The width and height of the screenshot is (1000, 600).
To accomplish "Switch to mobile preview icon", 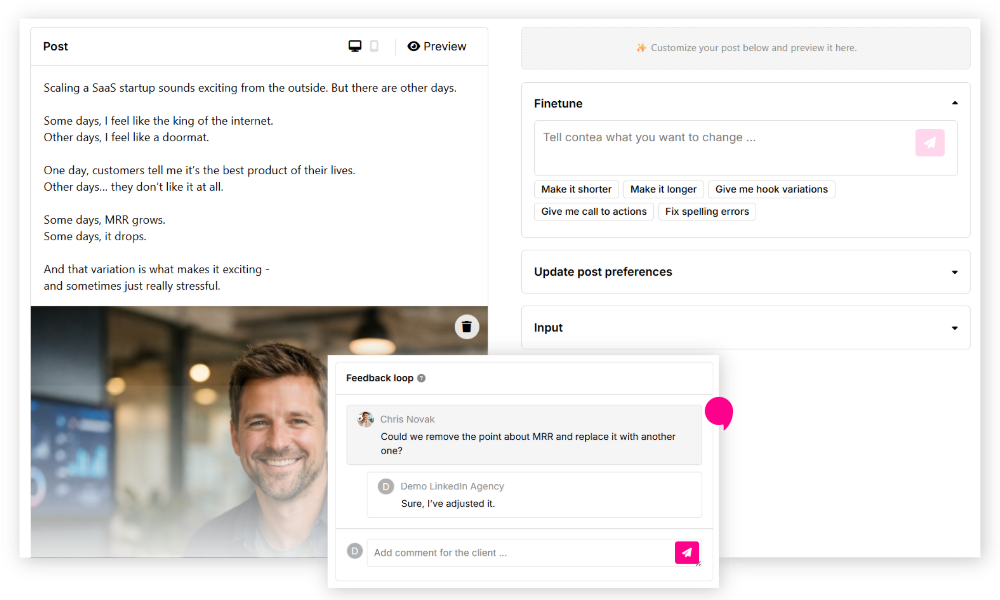I will tap(374, 46).
